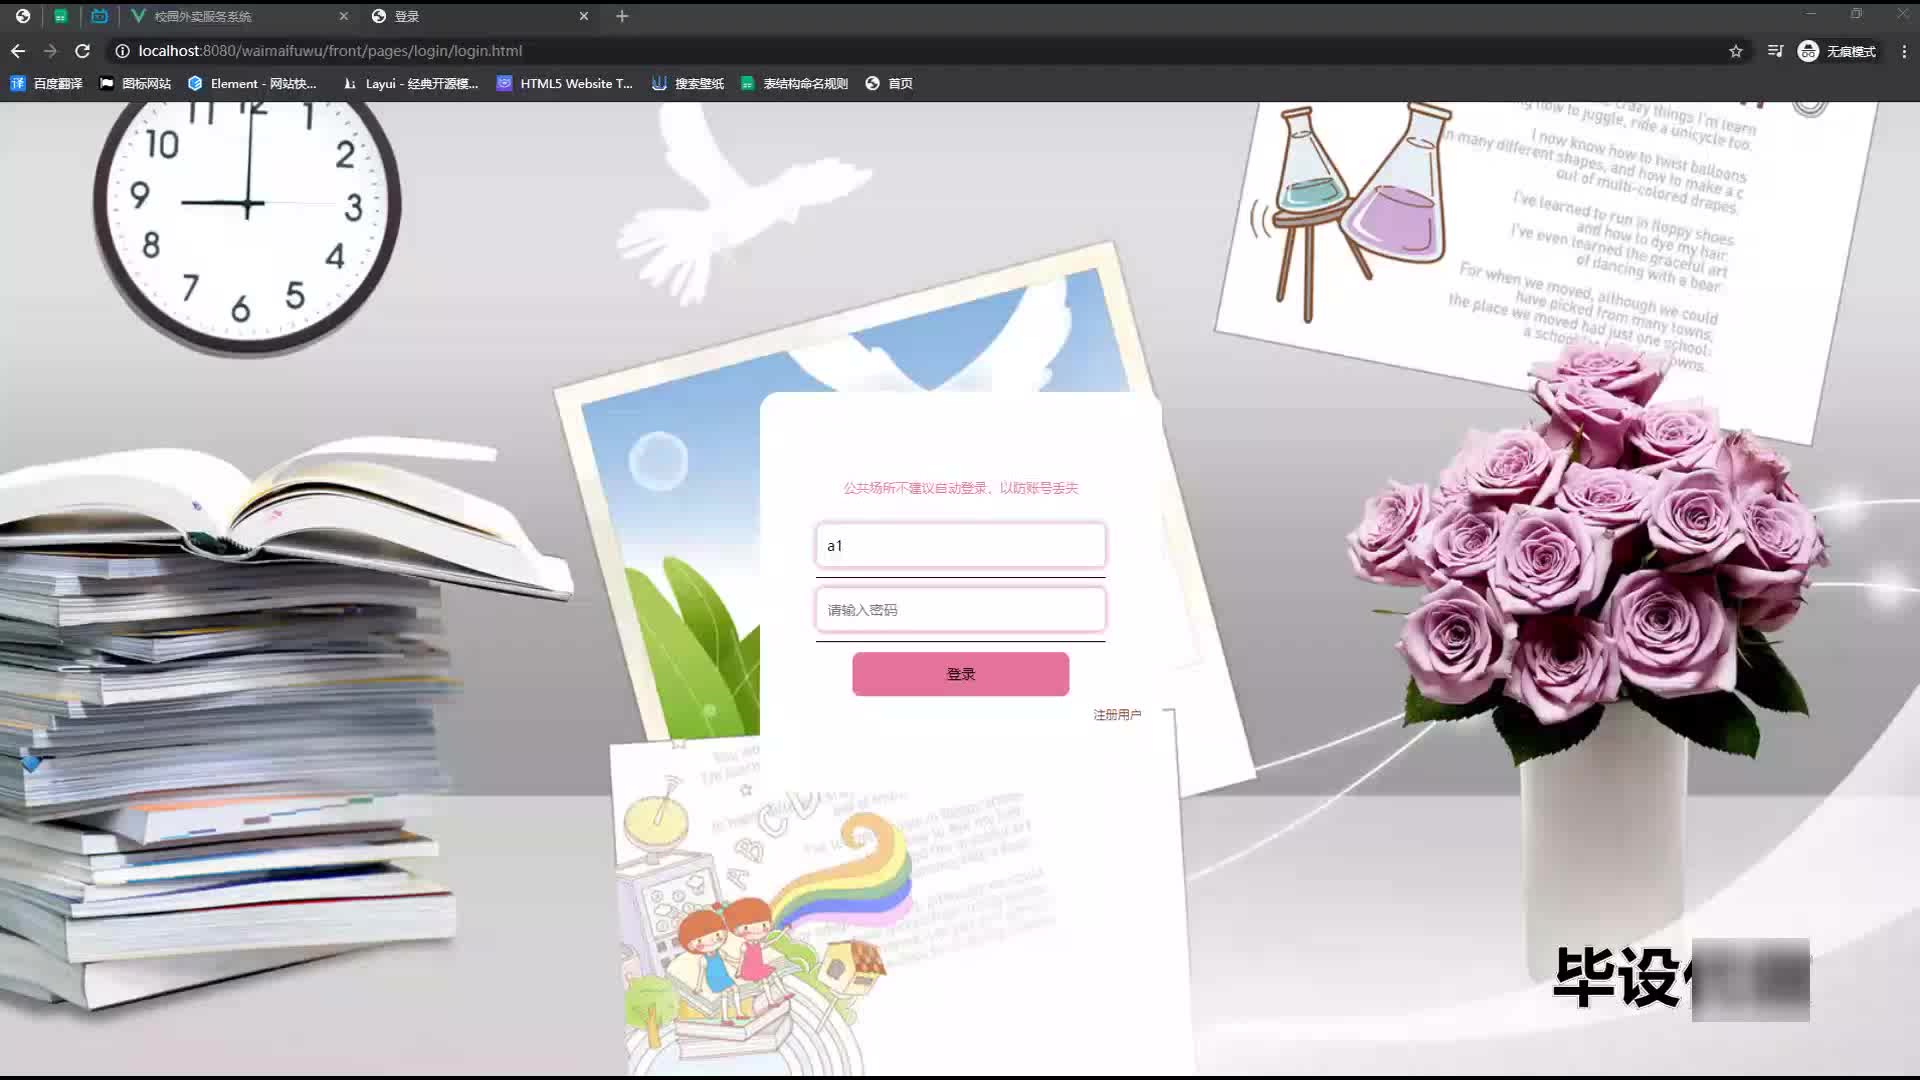Open the 表结构命名规则 bookmark
The image size is (1920, 1080).
click(x=794, y=84)
